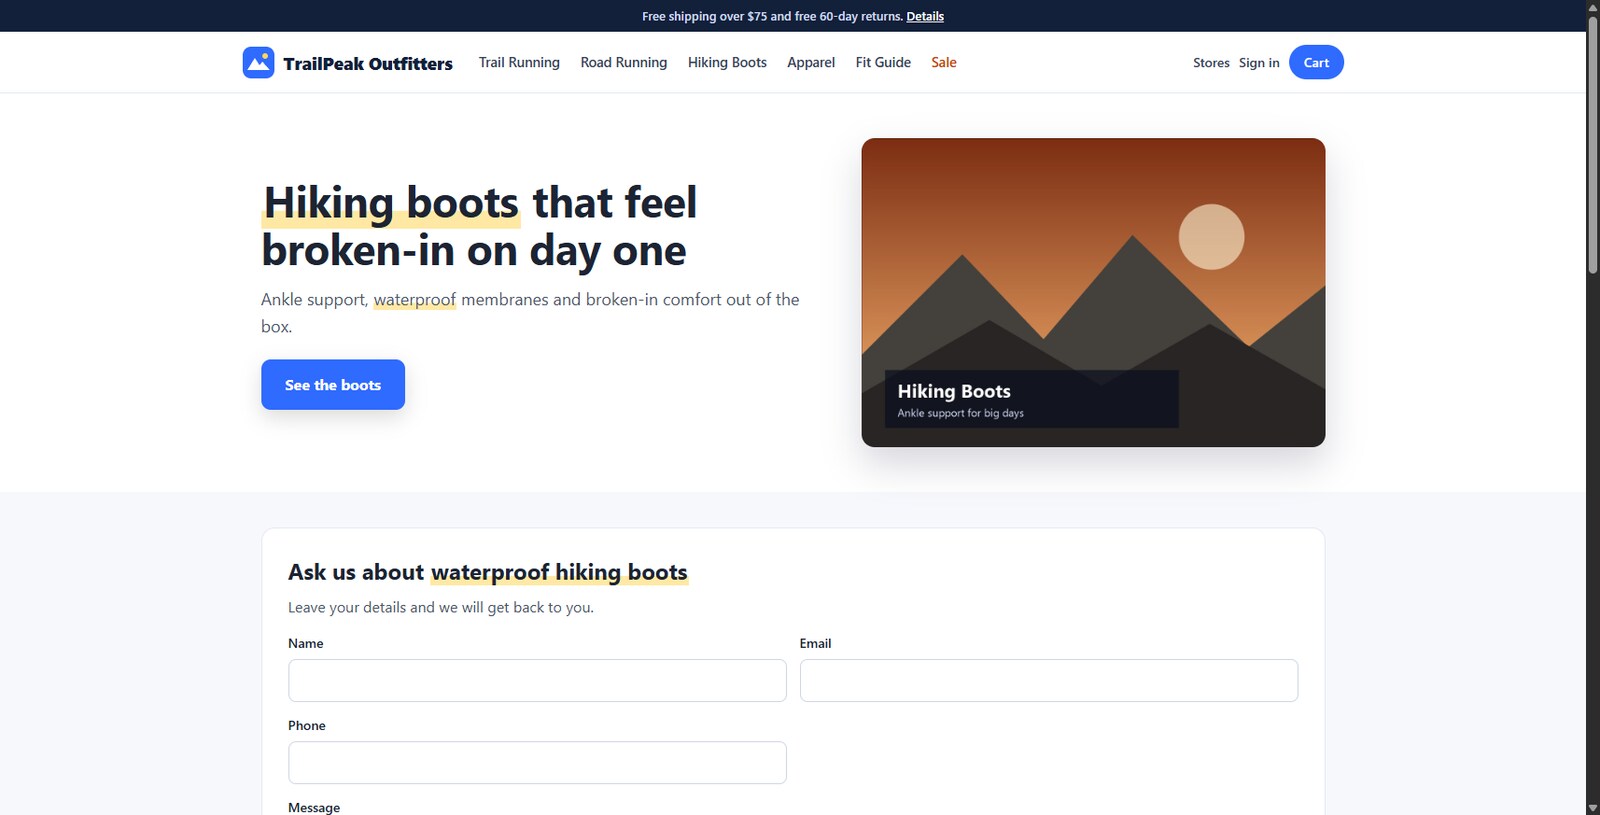Image resolution: width=1600 pixels, height=815 pixels.
Task: Select Hiking Boots in the navigation bar
Action: click(727, 62)
